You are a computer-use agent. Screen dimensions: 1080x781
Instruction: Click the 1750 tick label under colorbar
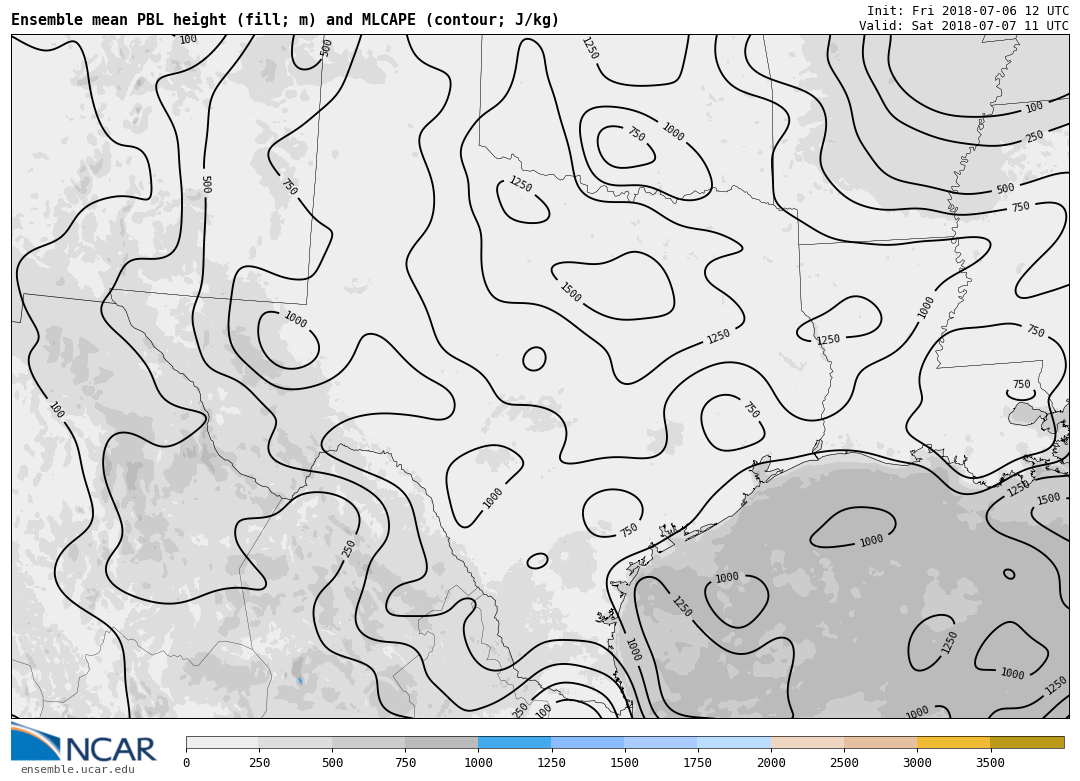[697, 764]
